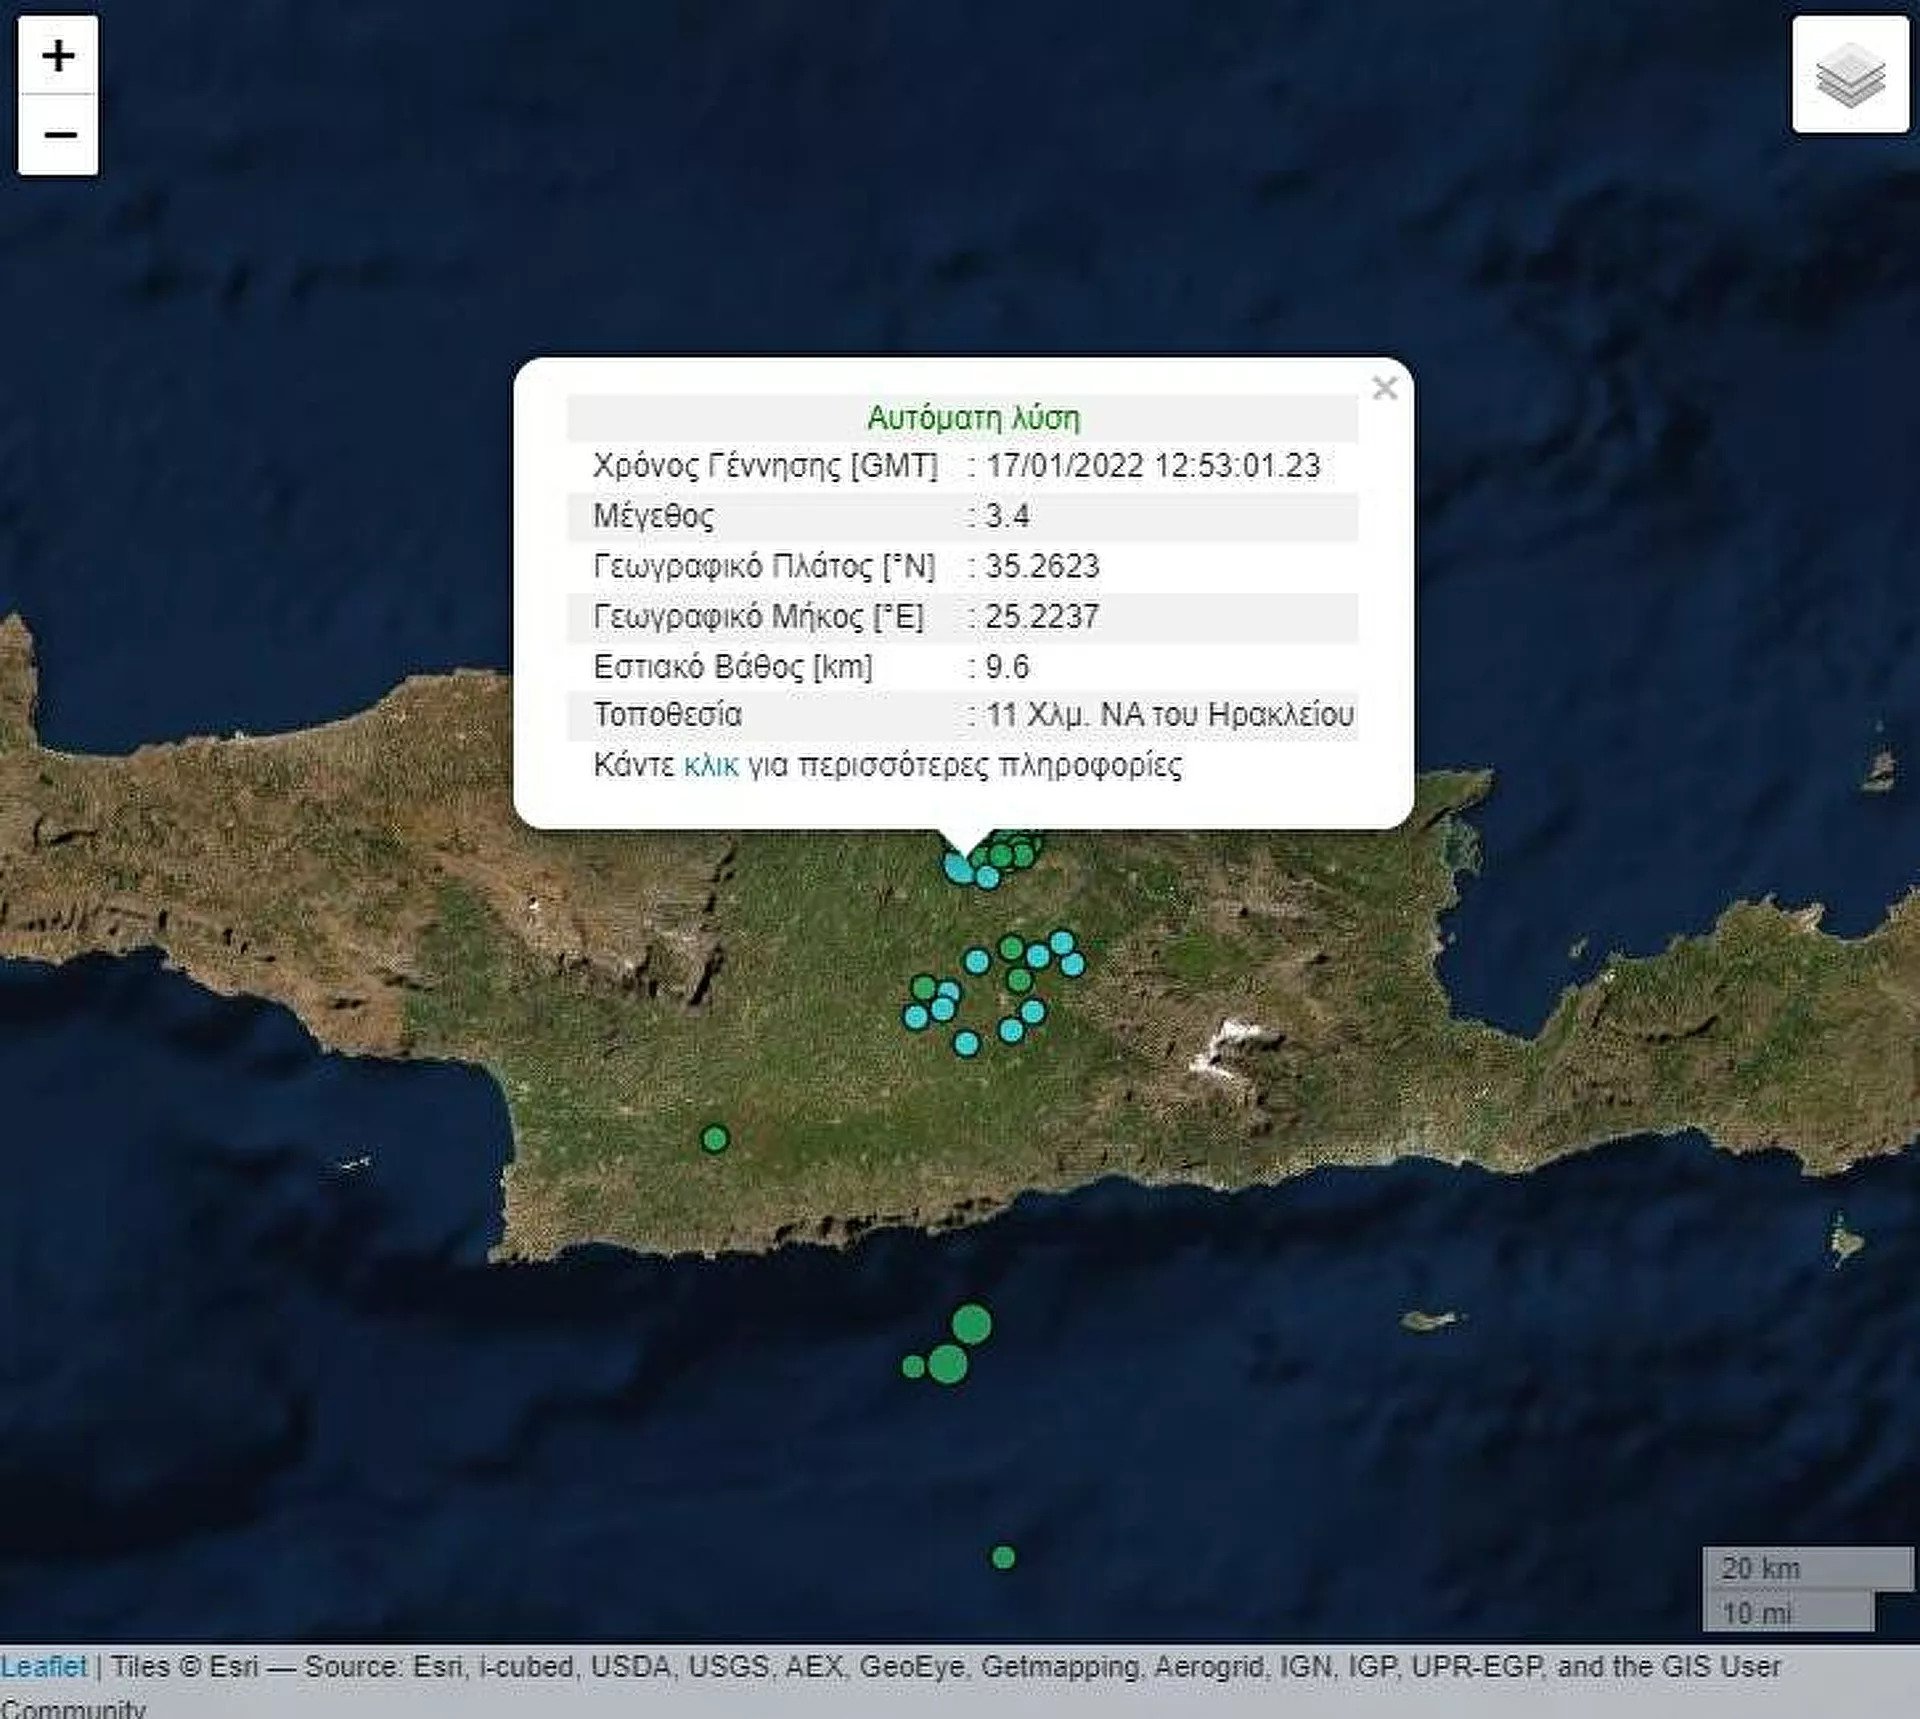
Task: Select the isolated green marker in southwest Crete
Action: [714, 1138]
